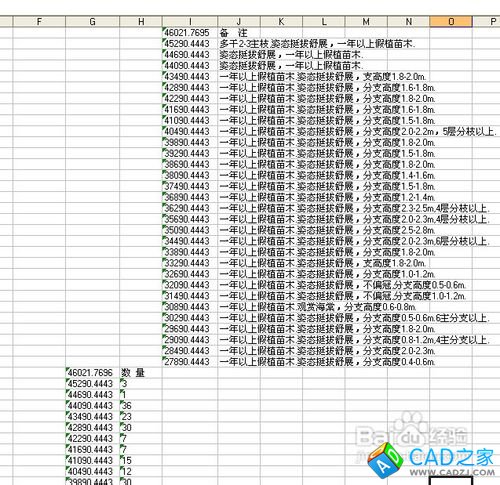Click quantity cell with value 15
The image size is (500, 485).
[x=141, y=461]
